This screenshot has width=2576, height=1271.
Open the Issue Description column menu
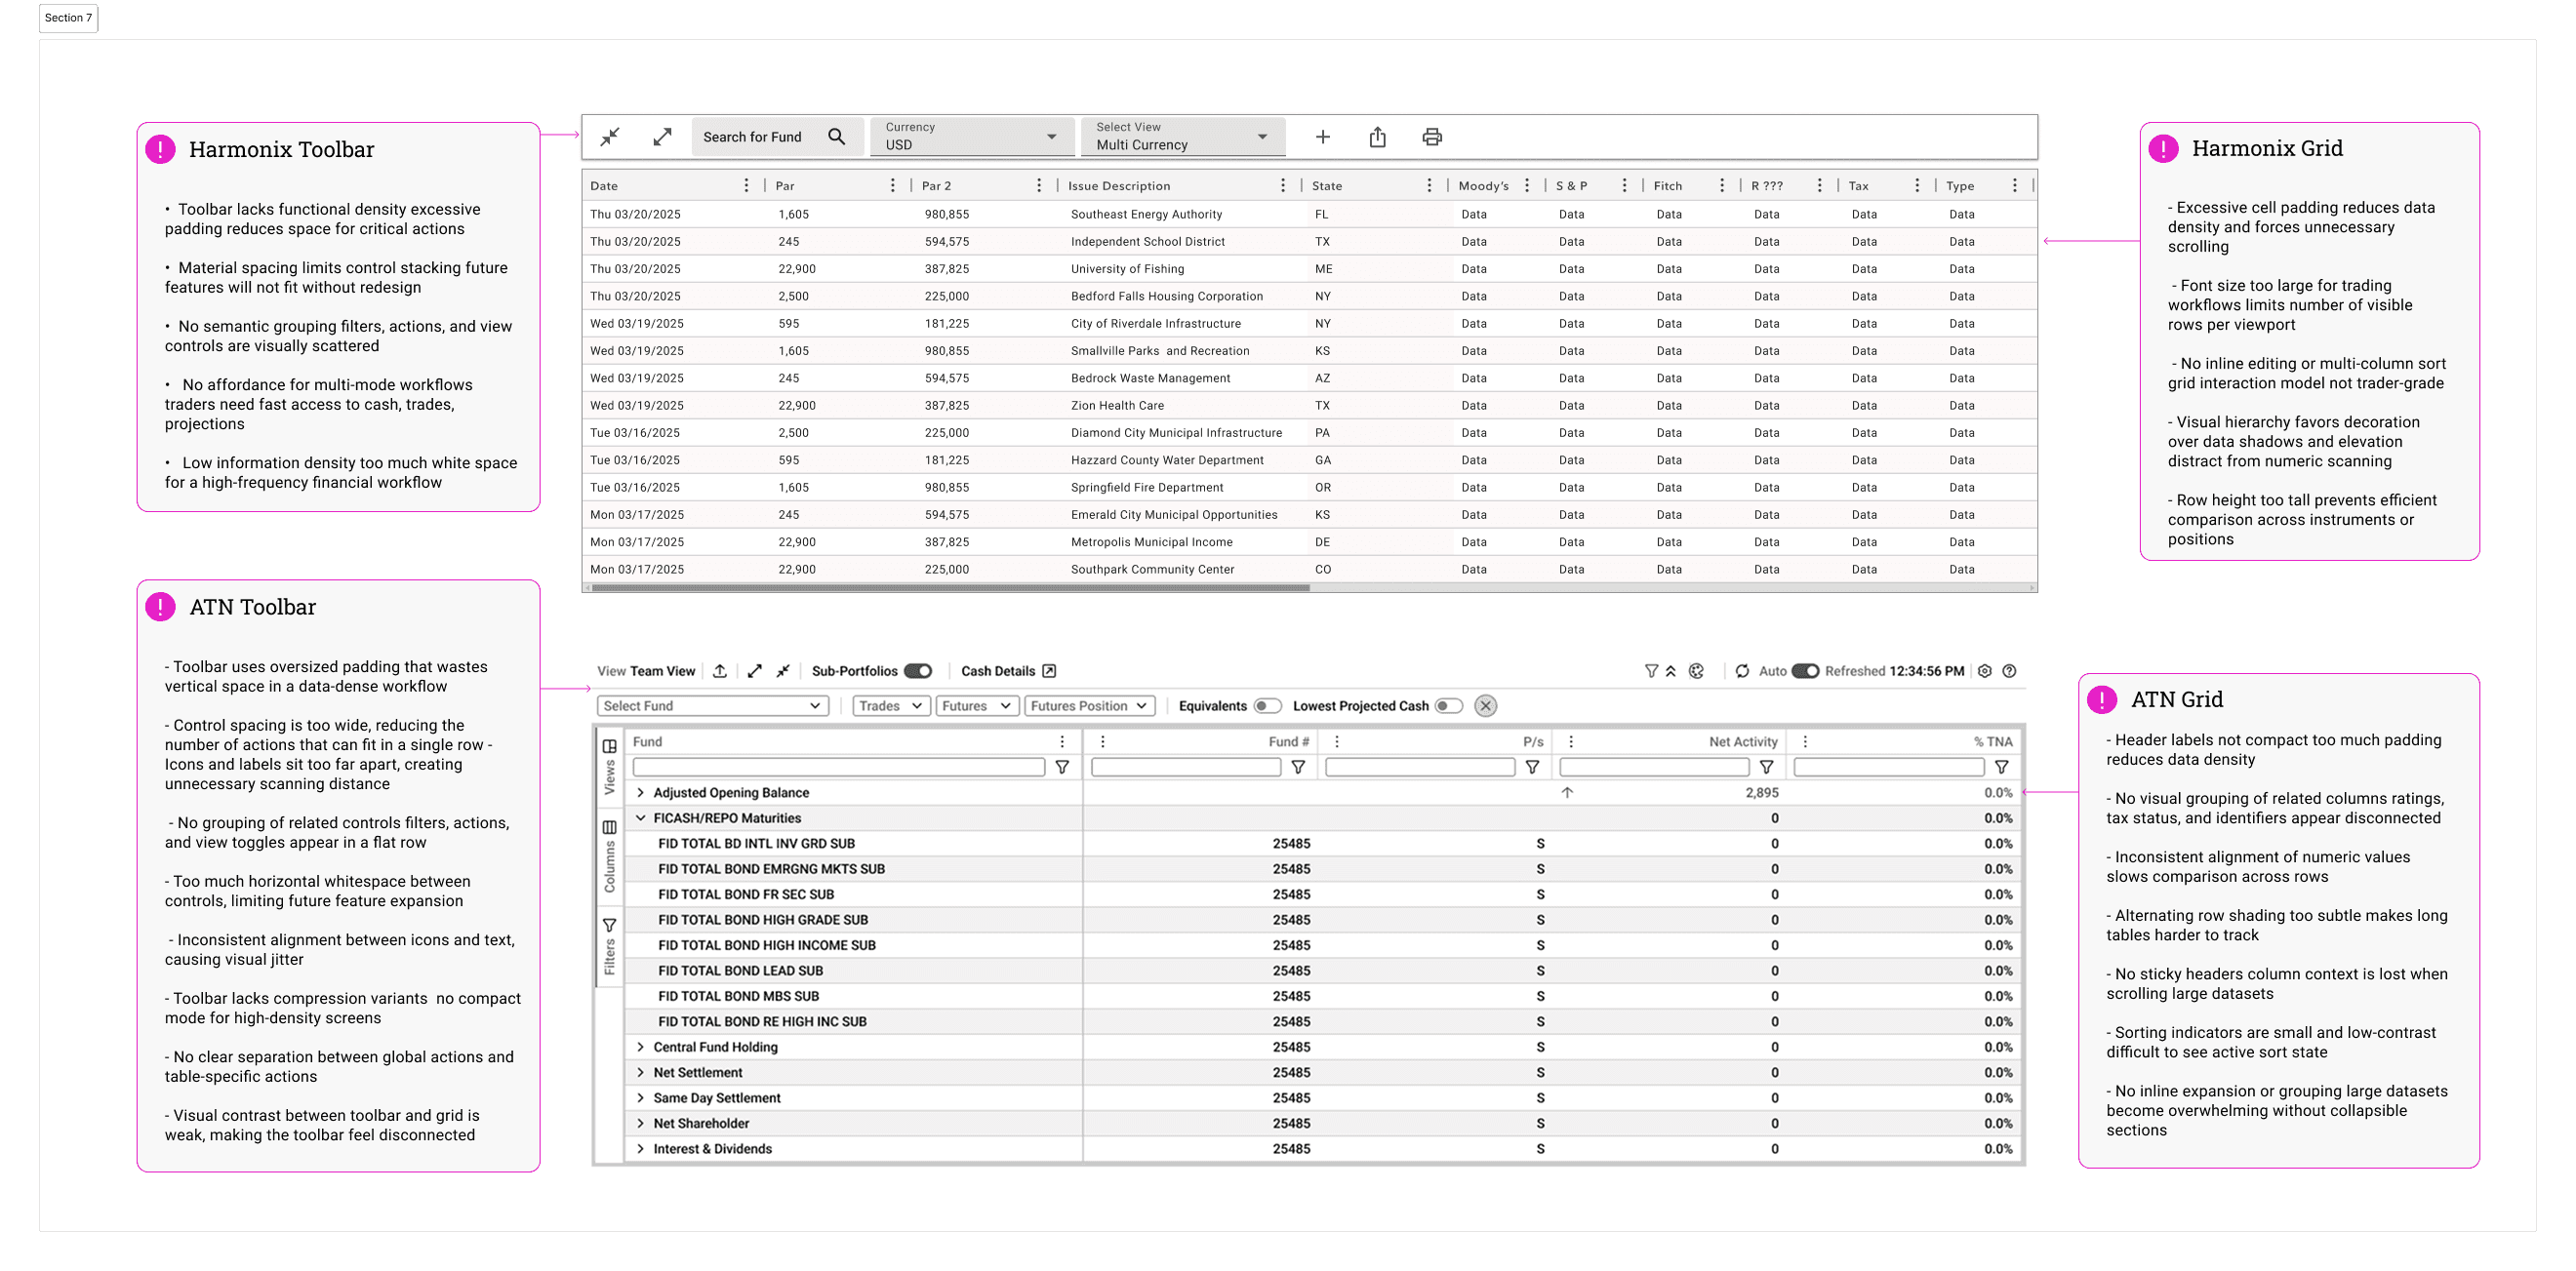(1282, 186)
